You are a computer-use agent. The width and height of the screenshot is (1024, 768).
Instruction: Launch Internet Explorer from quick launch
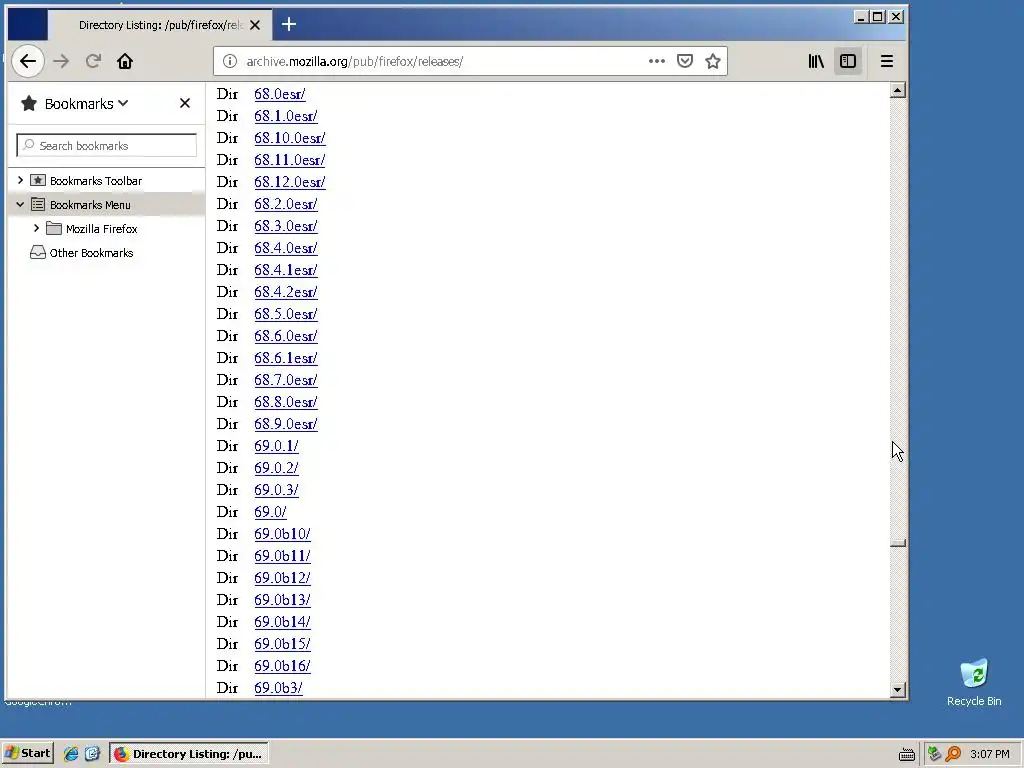tap(71, 754)
